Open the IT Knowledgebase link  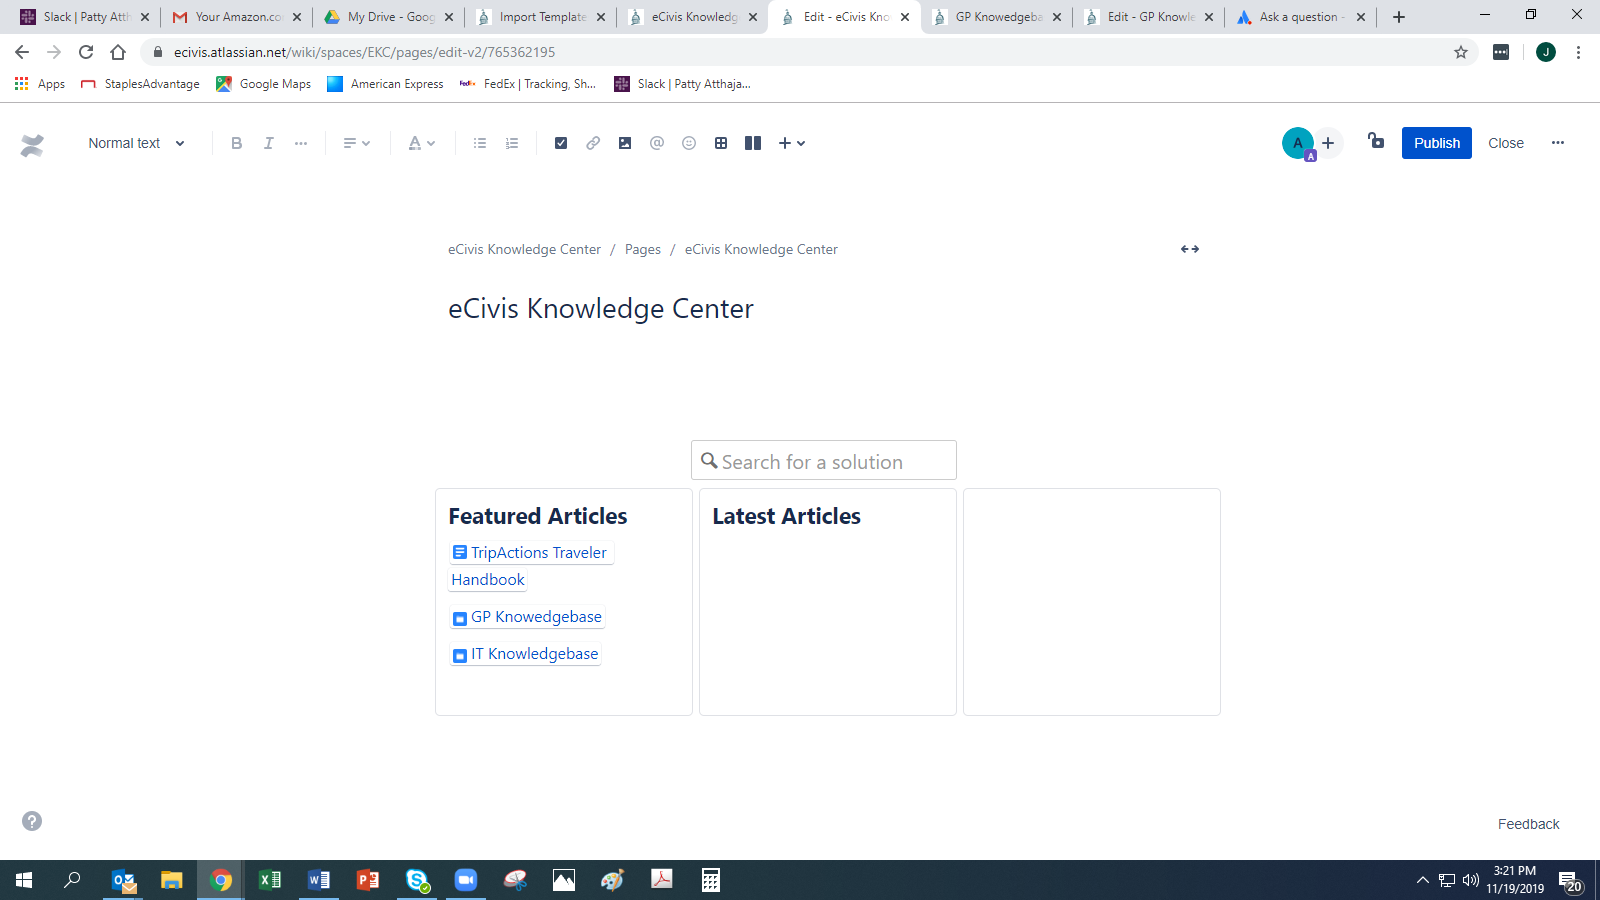pyautogui.click(x=526, y=654)
